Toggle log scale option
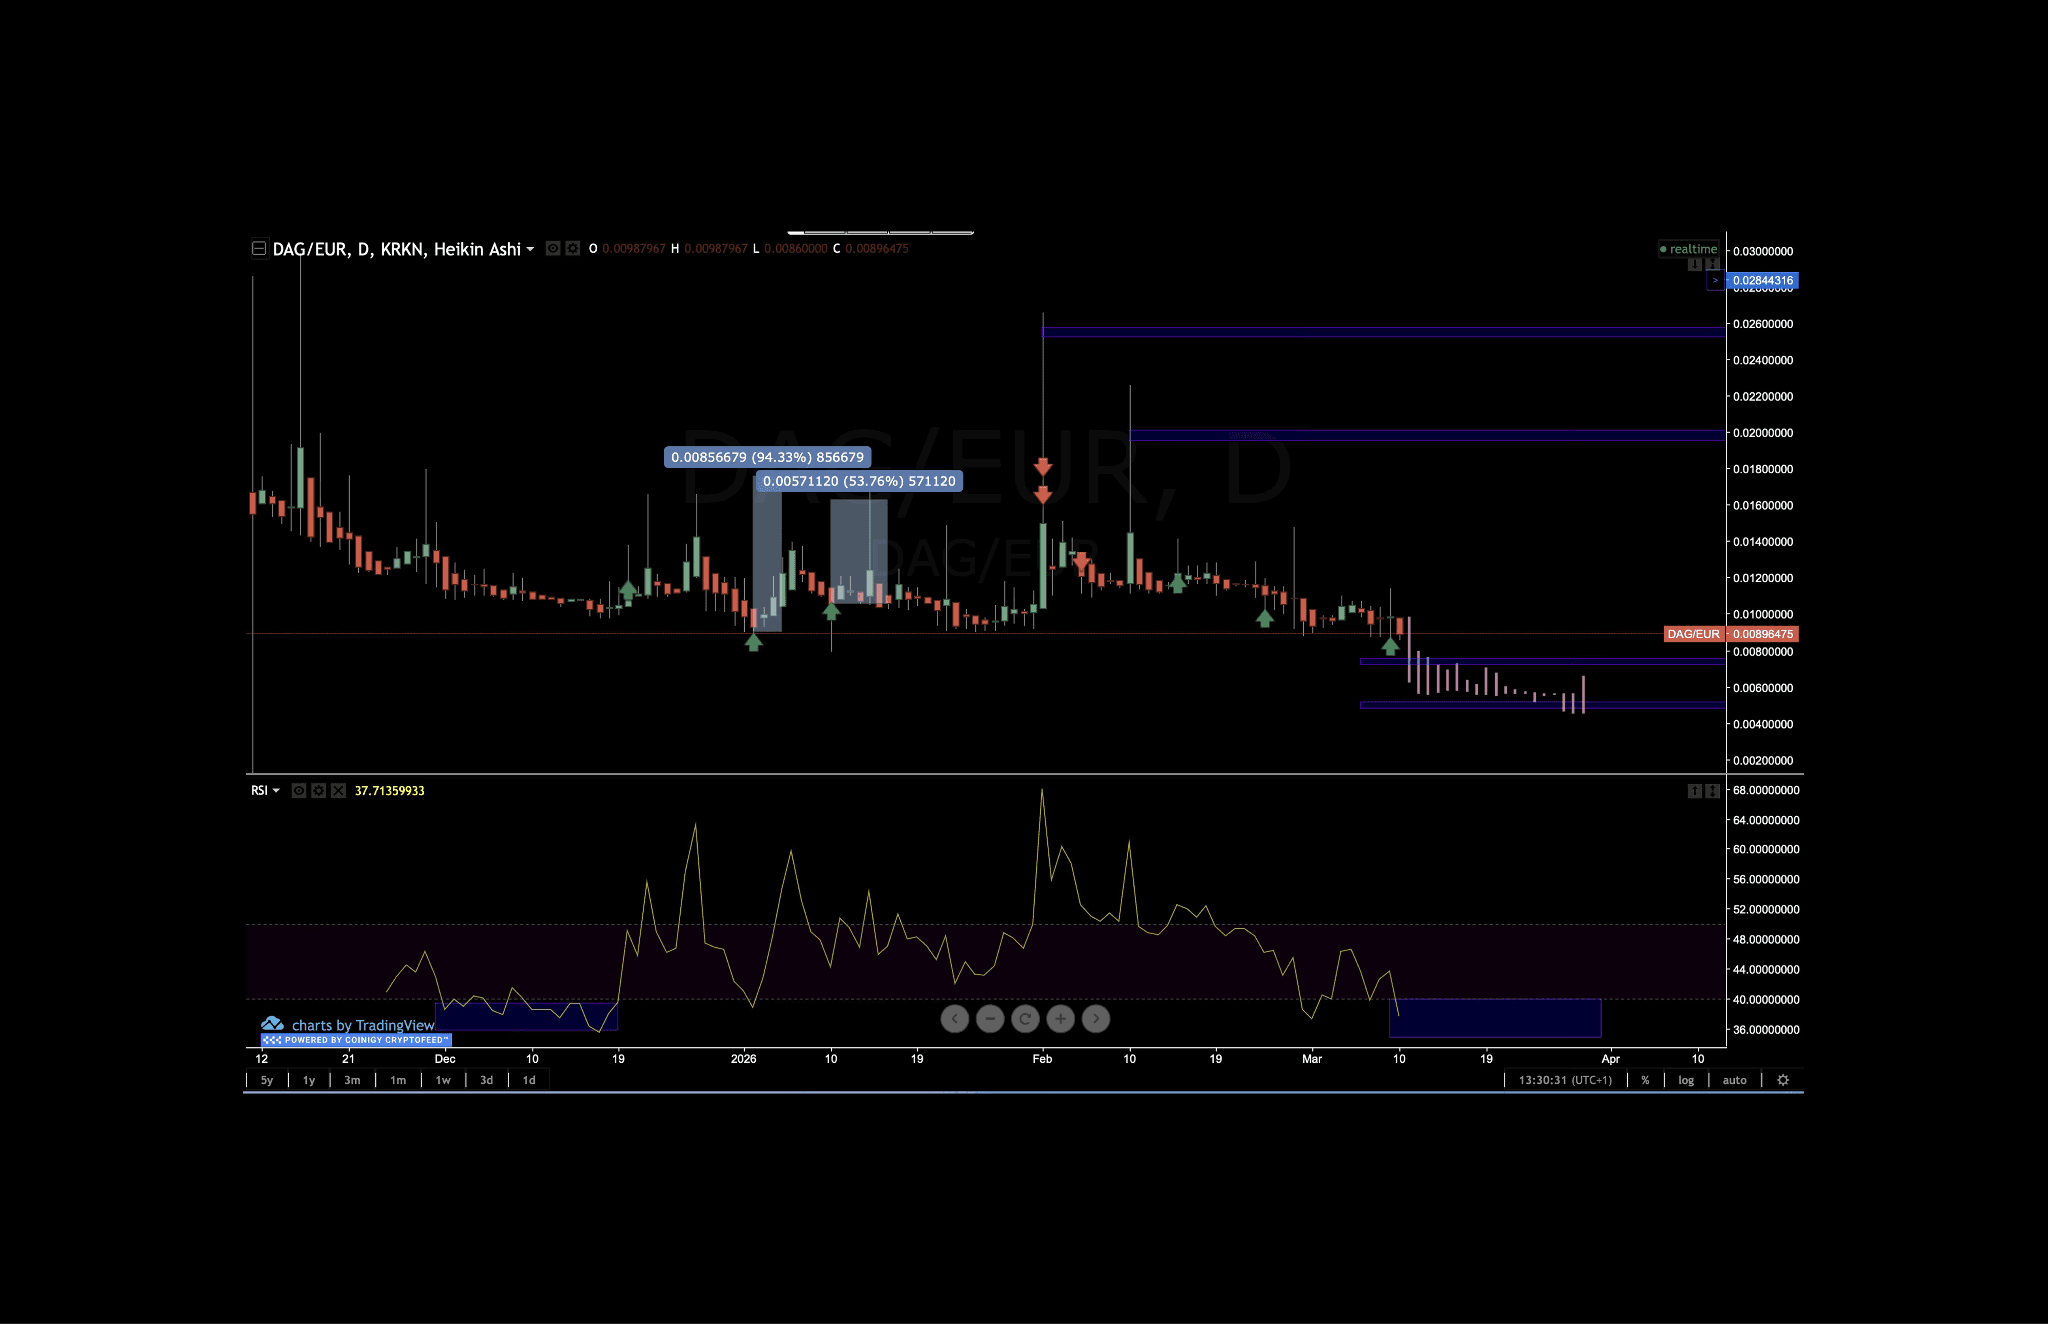The image size is (2048, 1324). pos(1686,1080)
